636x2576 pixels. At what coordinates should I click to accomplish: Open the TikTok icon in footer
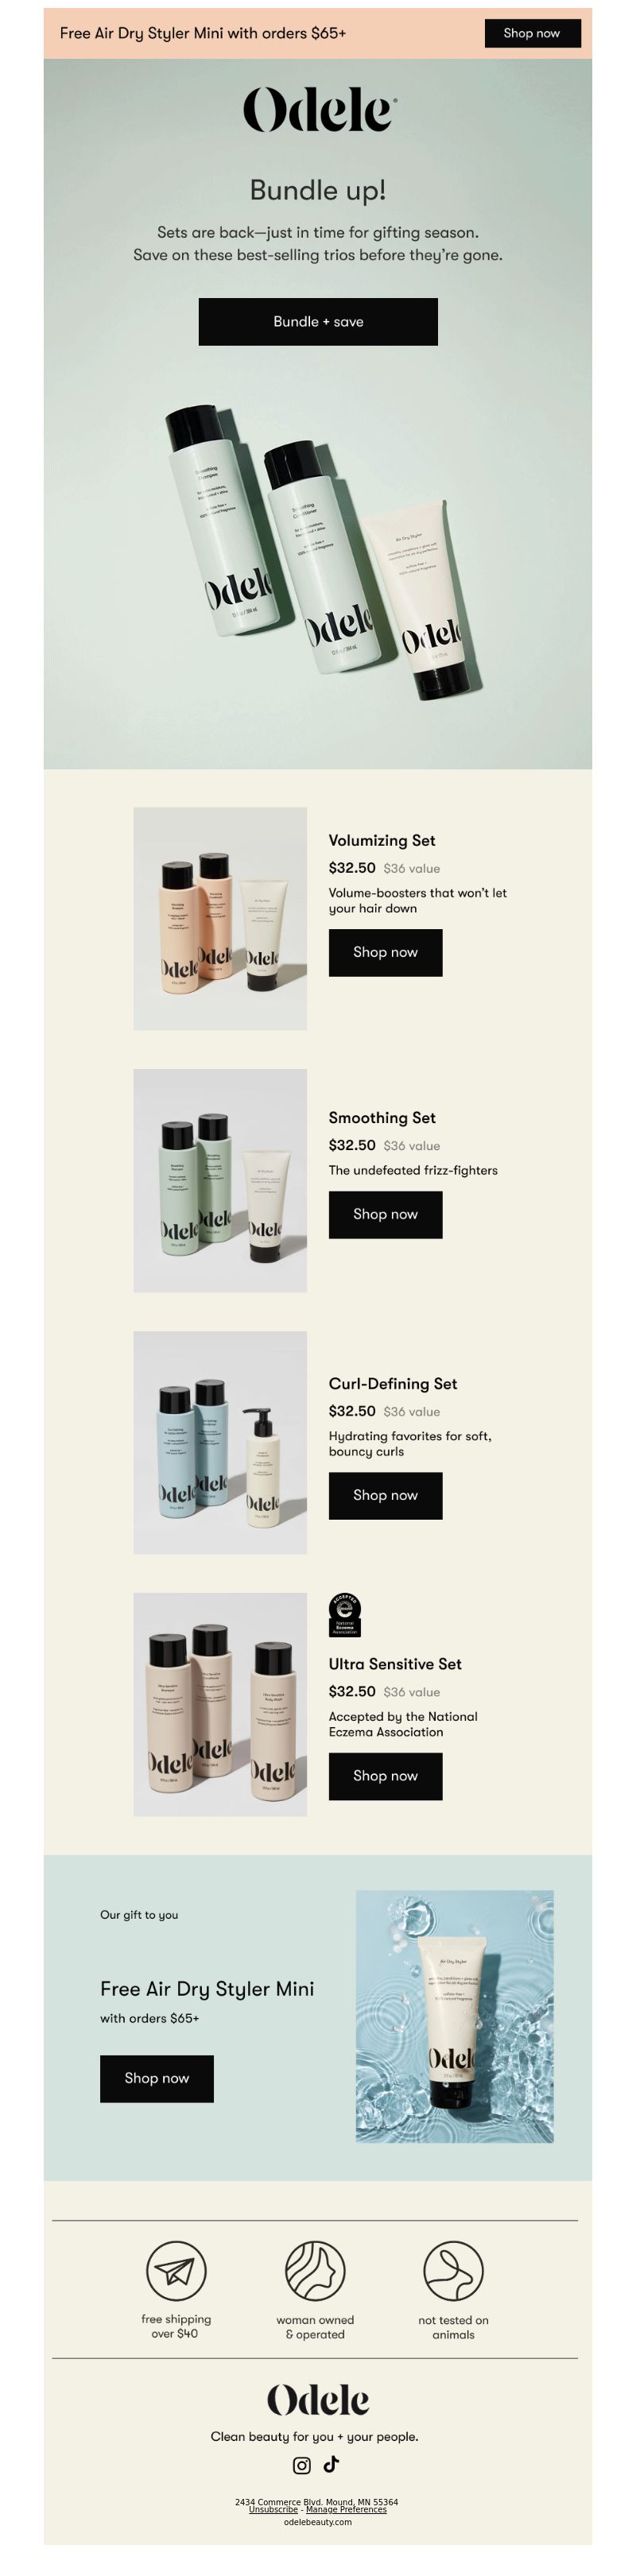coord(331,2464)
